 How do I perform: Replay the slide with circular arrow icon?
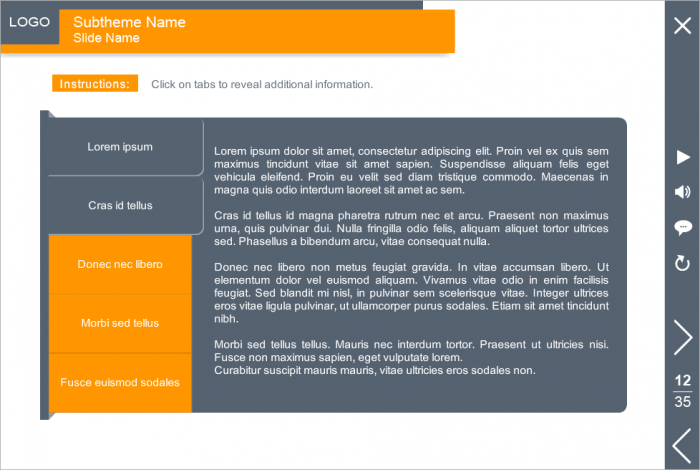pos(683,263)
